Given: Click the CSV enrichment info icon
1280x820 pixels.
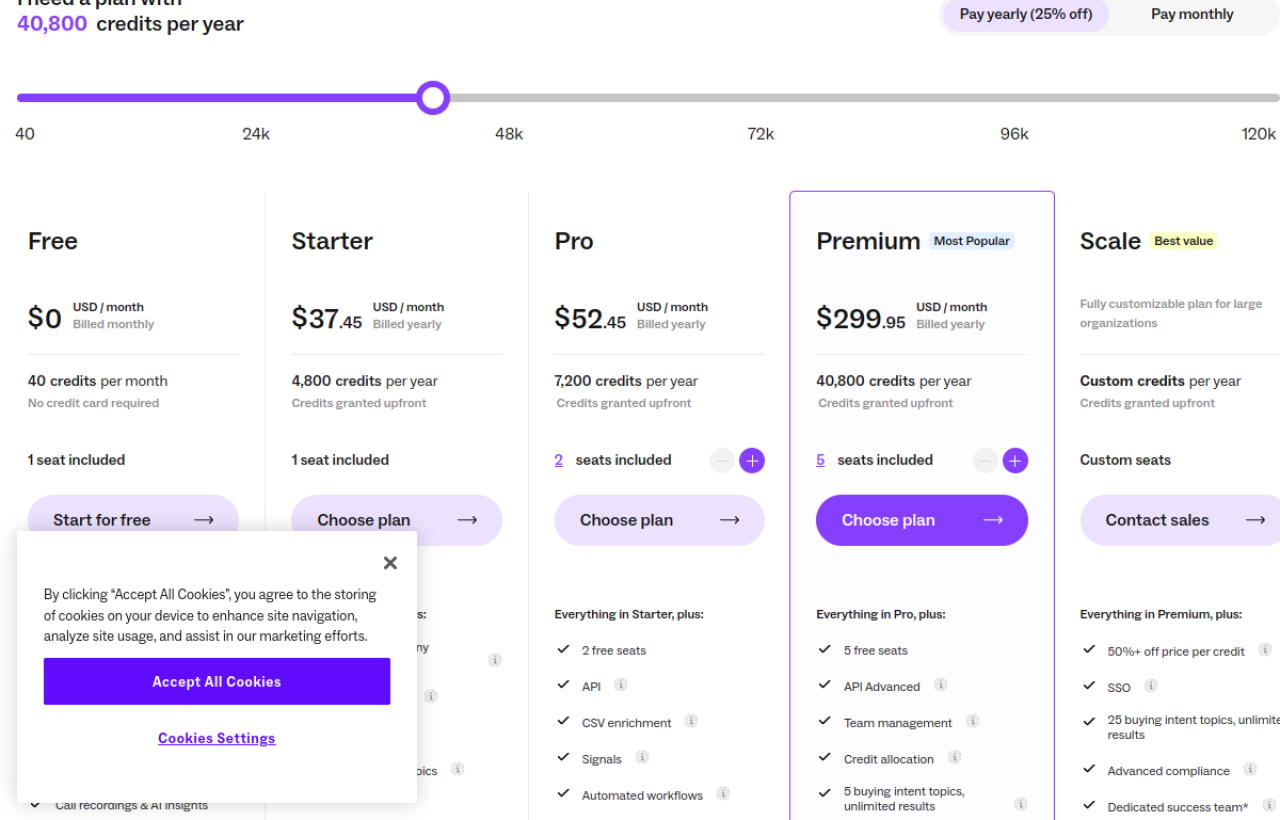Looking at the screenshot, I should point(693,721).
